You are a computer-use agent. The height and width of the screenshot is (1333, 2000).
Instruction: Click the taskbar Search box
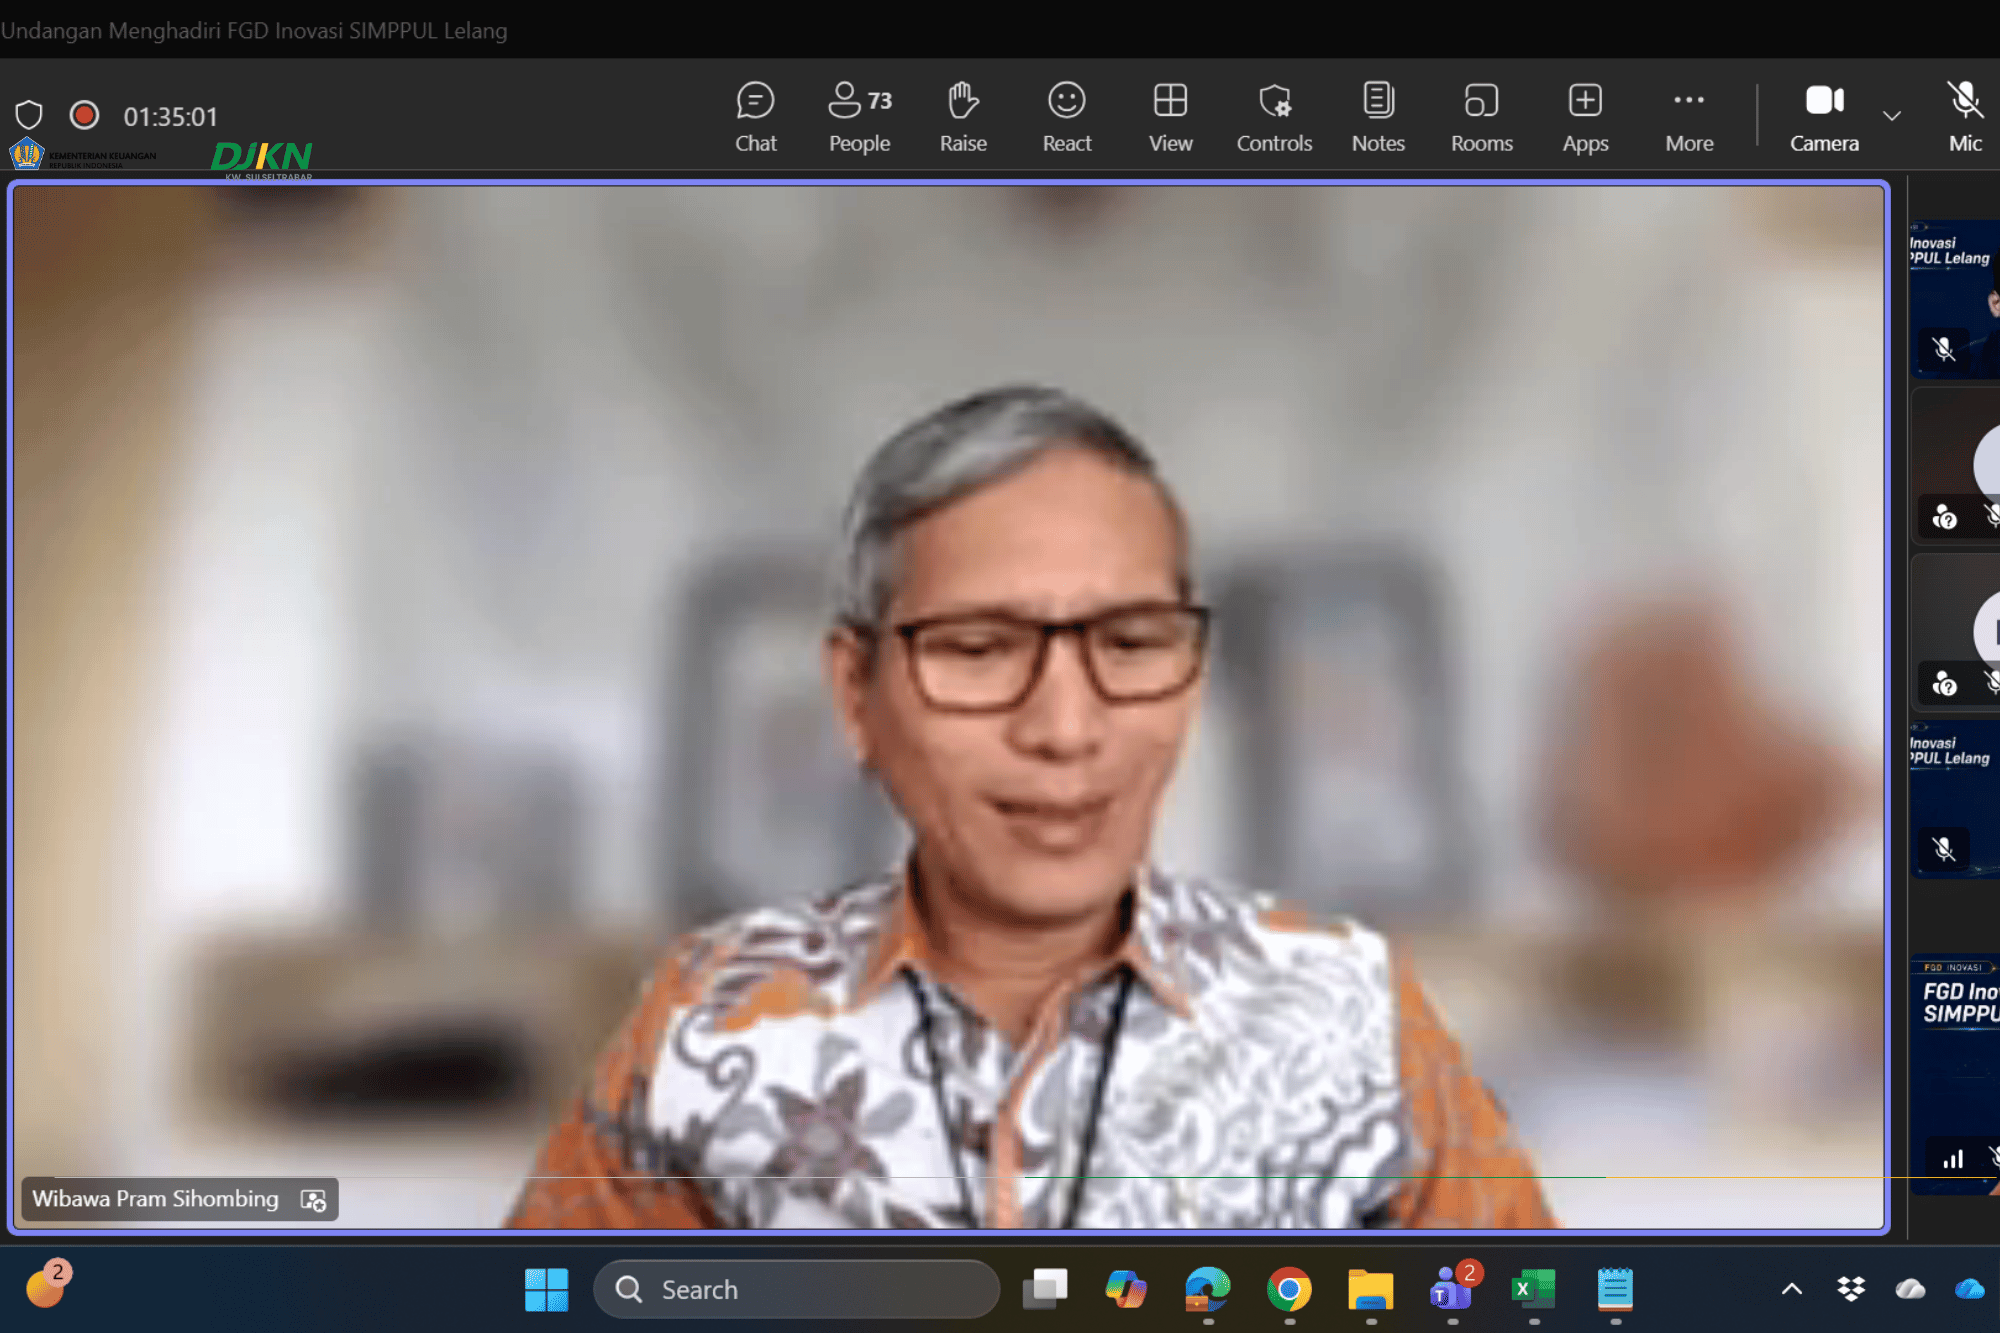coord(796,1289)
